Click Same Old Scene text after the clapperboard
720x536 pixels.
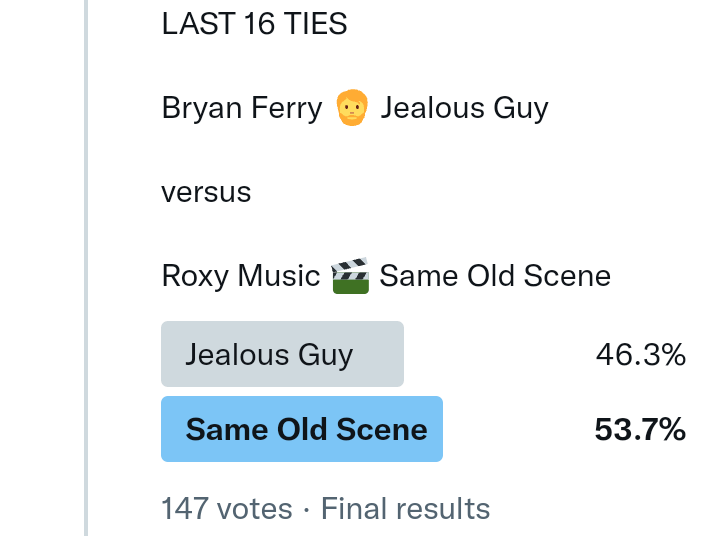[495, 275]
